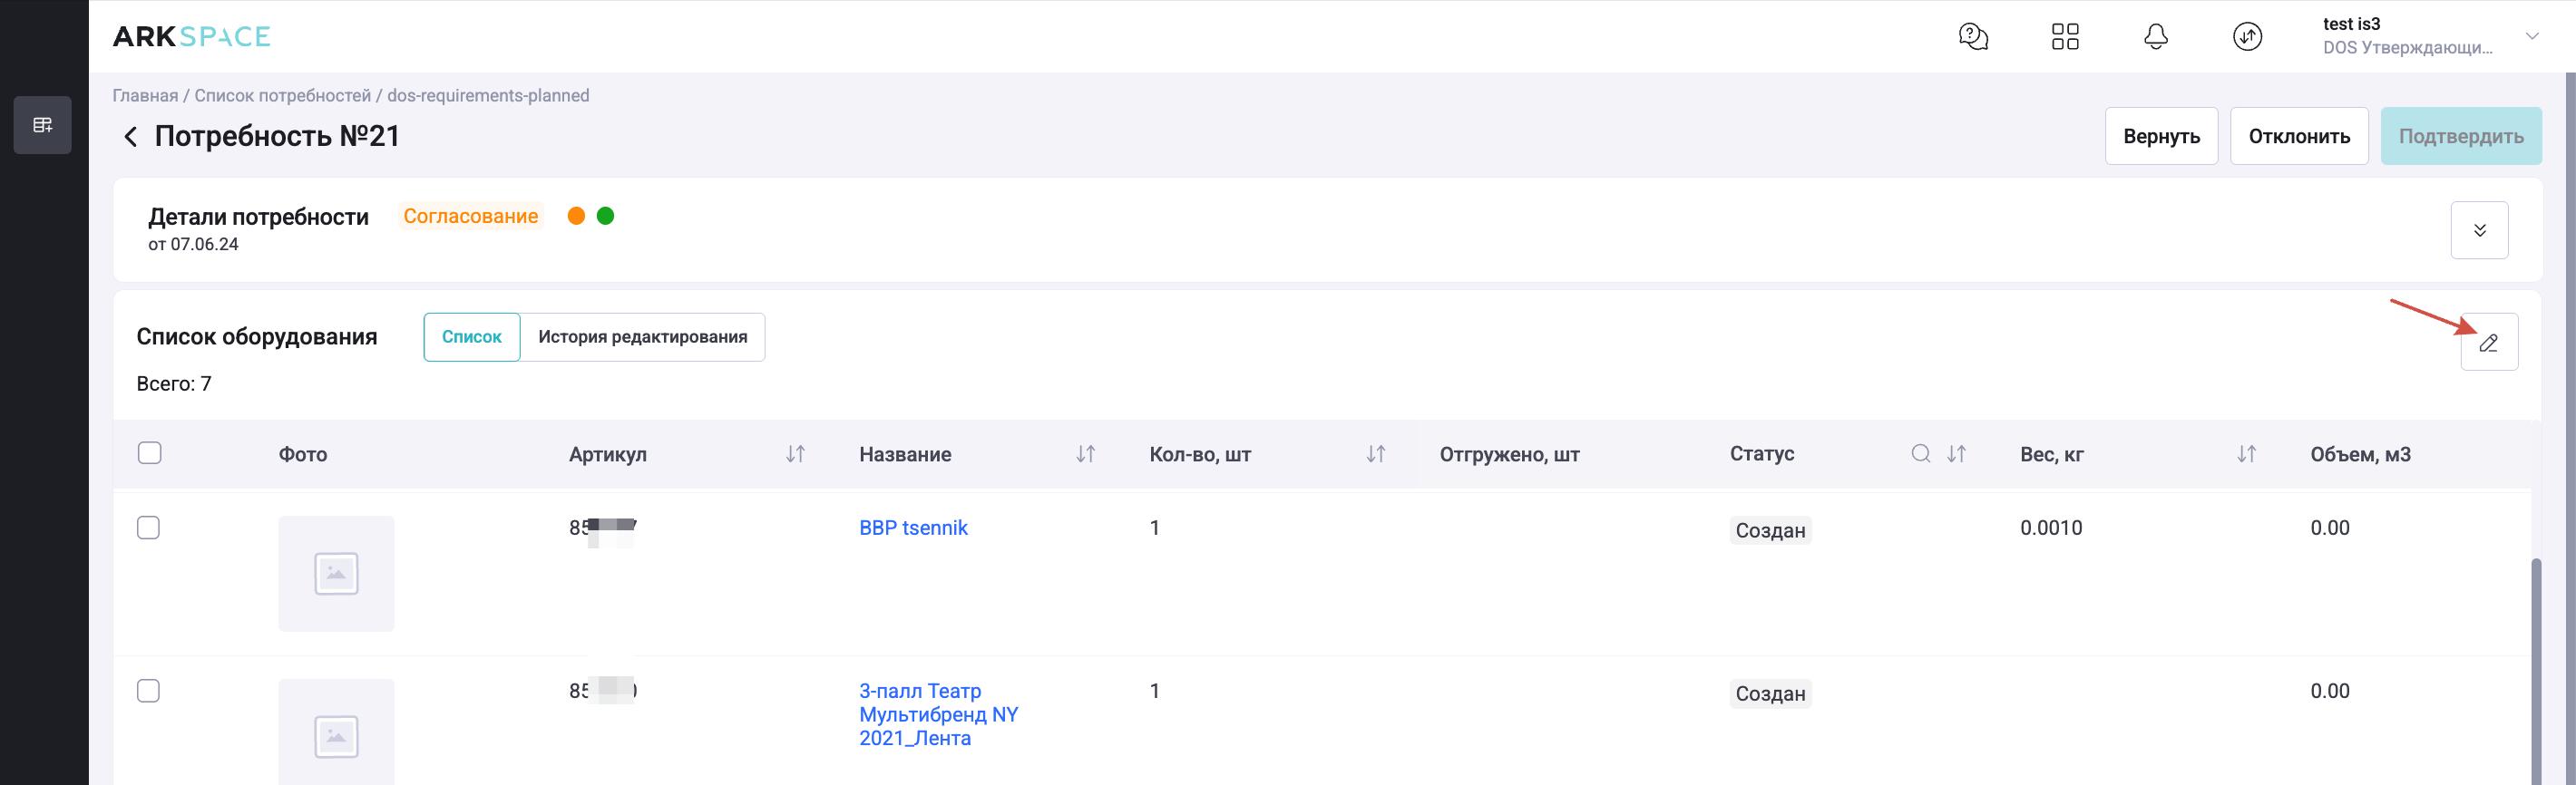Screen dimensions: 2576x785
Task: Click the Отклонить button
Action: (x=2299, y=136)
